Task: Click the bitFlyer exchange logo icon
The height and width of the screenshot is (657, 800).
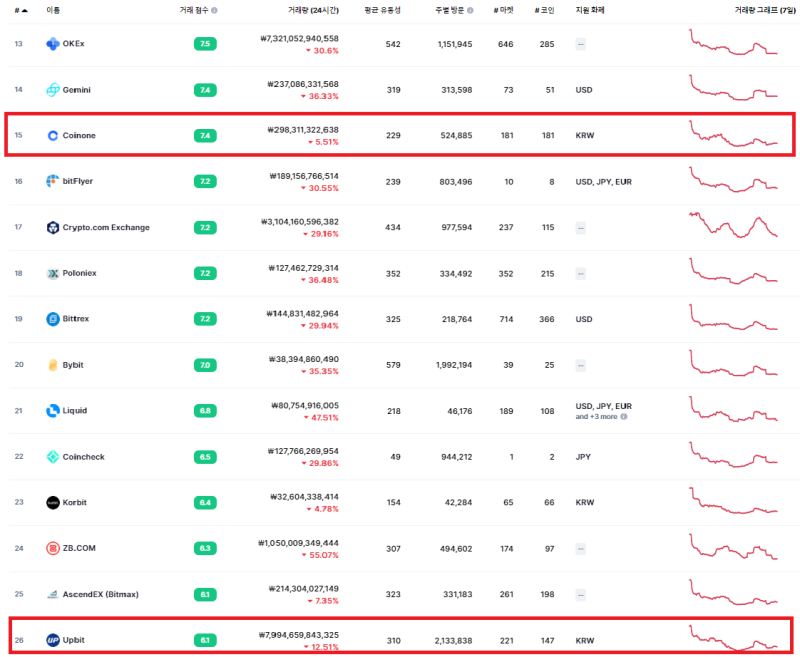Action: 53,181
